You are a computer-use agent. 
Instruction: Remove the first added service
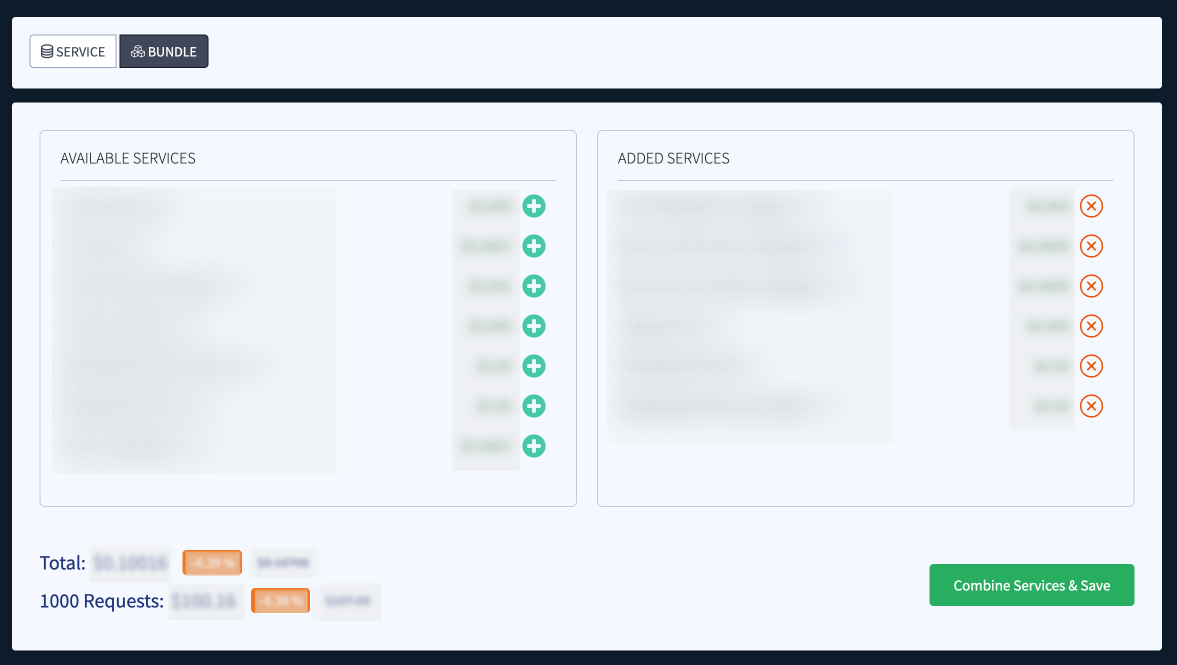tap(1091, 206)
